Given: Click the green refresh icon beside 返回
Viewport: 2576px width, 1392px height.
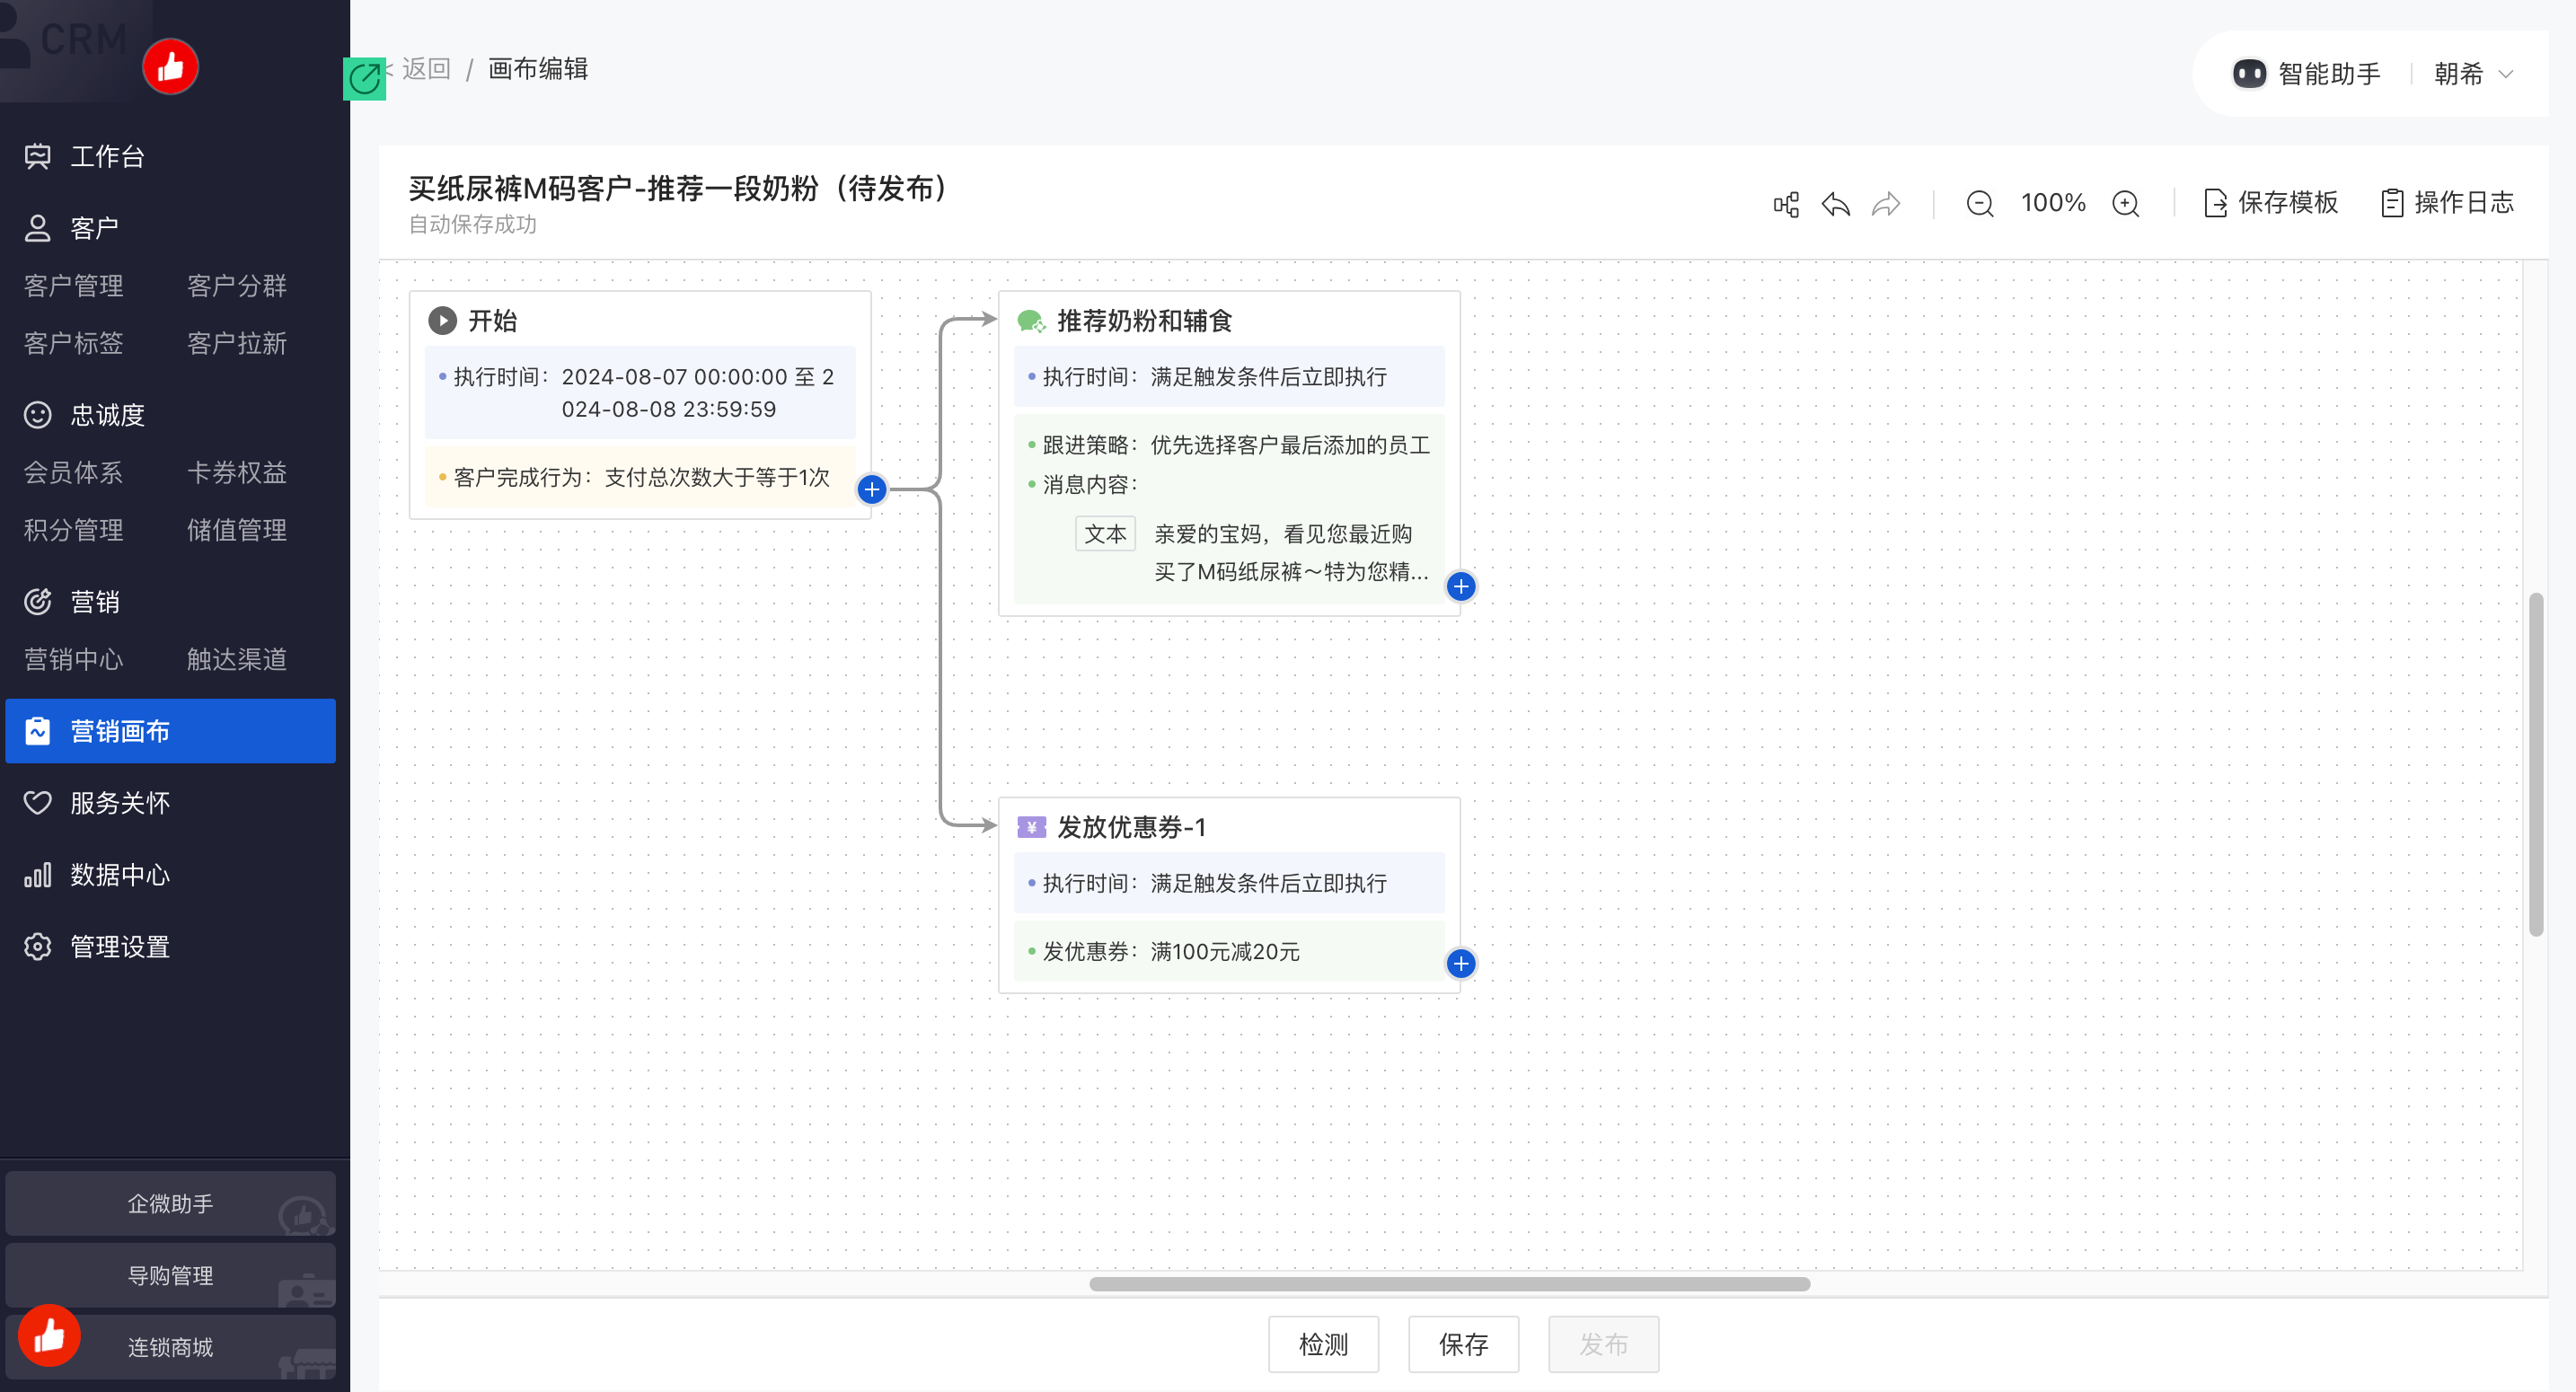Looking at the screenshot, I should tap(364, 78).
